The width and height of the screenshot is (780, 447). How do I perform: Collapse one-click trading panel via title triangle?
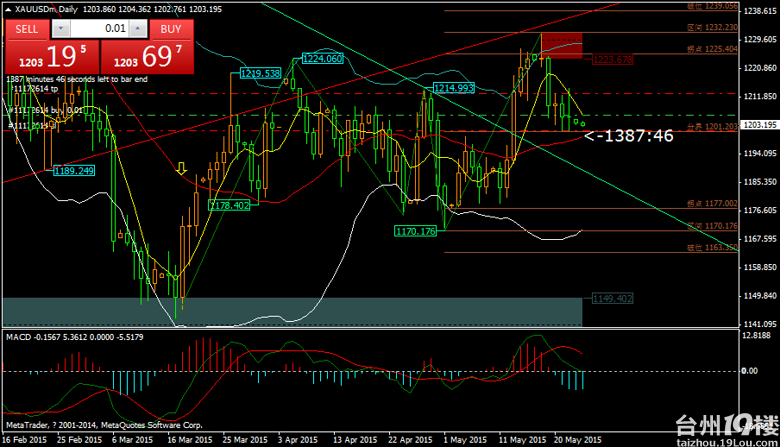coord(7,8)
